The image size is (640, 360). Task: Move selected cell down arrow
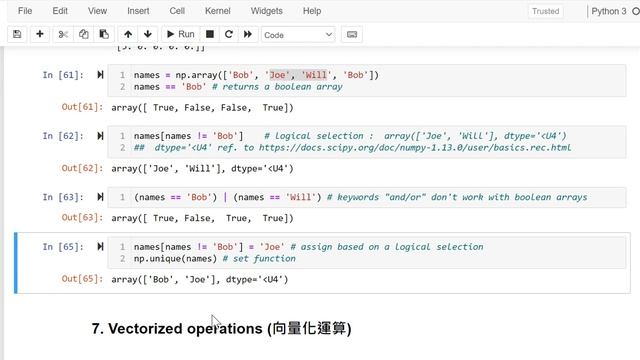click(148, 34)
